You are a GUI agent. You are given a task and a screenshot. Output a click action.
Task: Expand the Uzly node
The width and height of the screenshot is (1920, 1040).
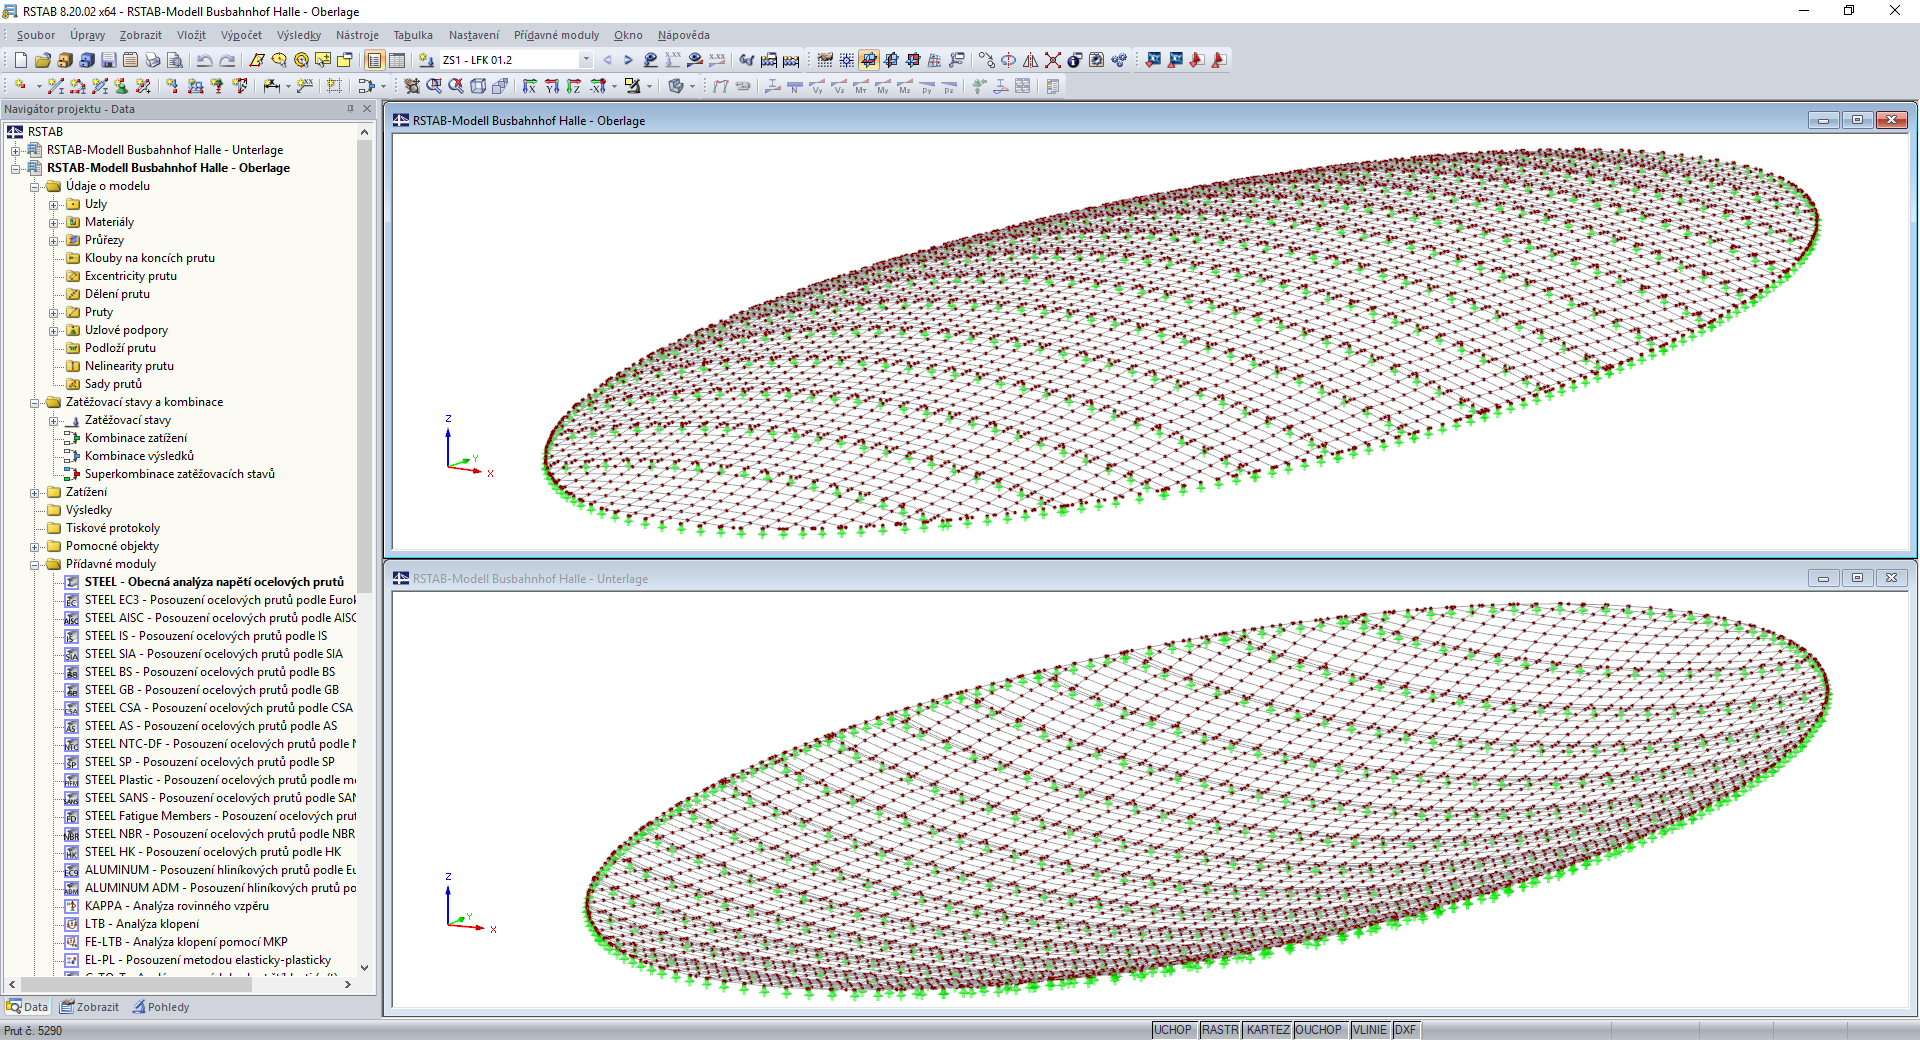[x=54, y=204]
